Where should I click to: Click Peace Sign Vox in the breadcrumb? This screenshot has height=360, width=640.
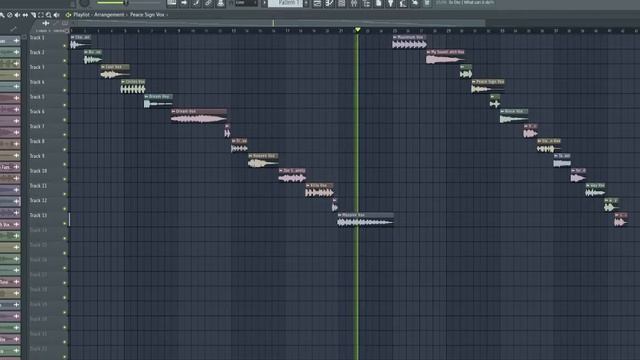147,15
